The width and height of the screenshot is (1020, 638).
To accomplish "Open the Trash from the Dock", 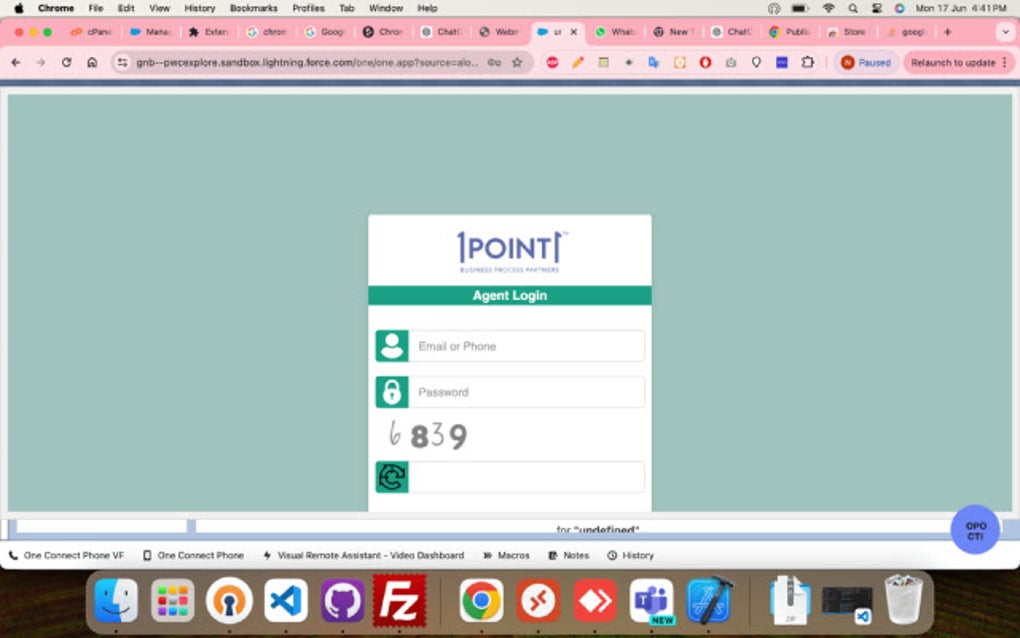I will [903, 599].
